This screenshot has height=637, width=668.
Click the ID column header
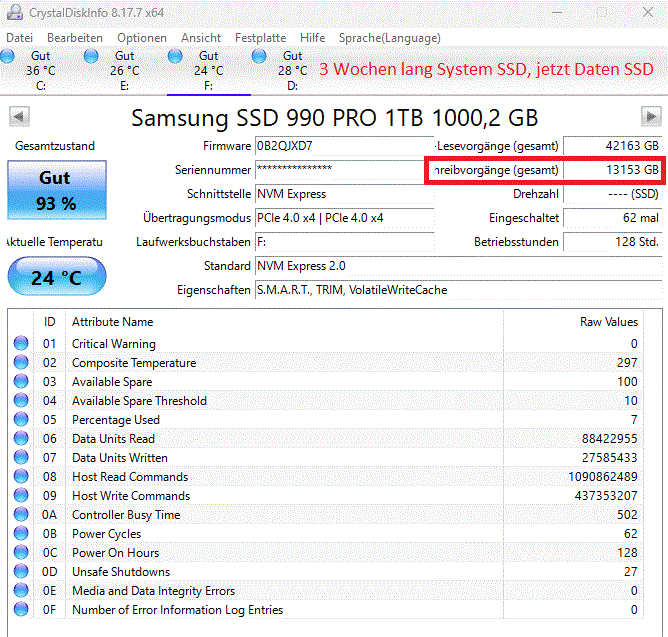49,322
